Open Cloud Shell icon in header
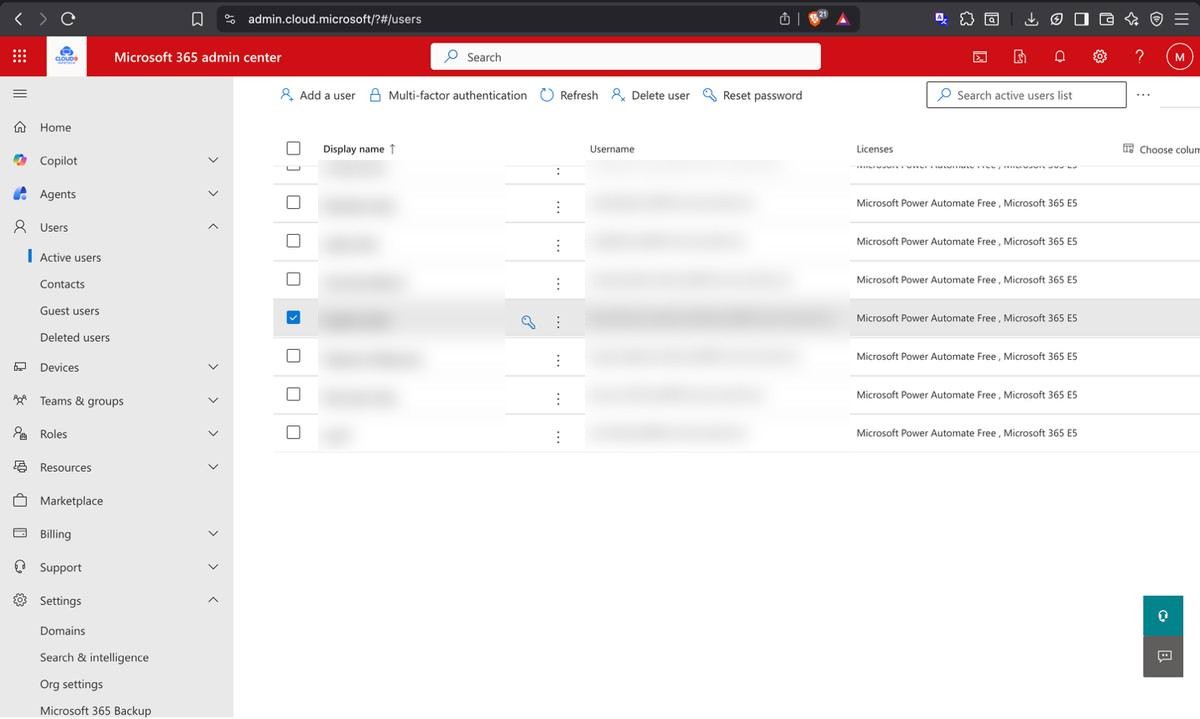 point(980,57)
